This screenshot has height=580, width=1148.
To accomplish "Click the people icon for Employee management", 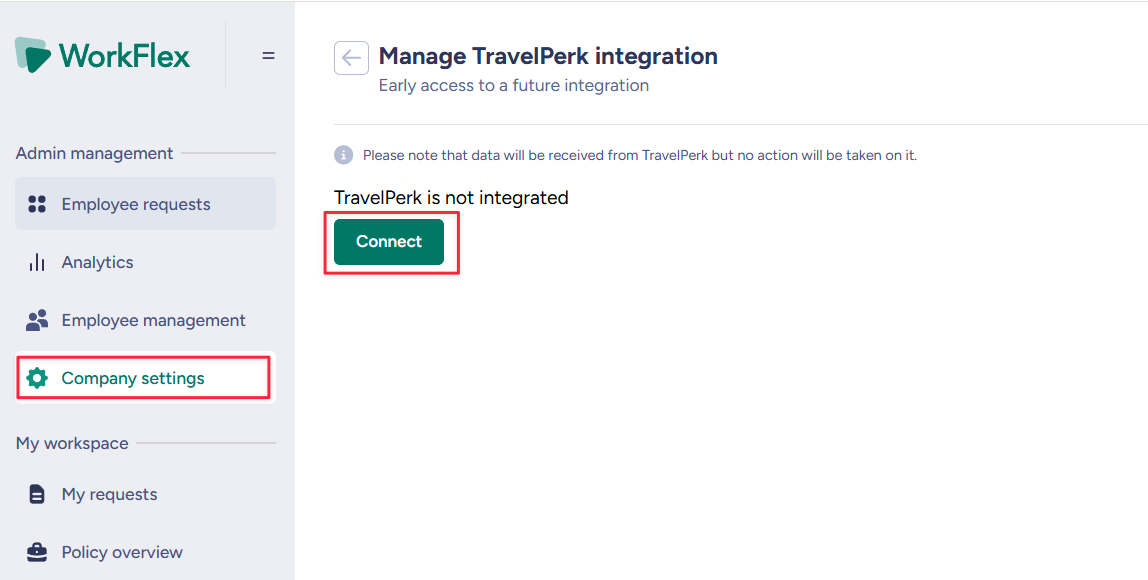I will tap(37, 320).
